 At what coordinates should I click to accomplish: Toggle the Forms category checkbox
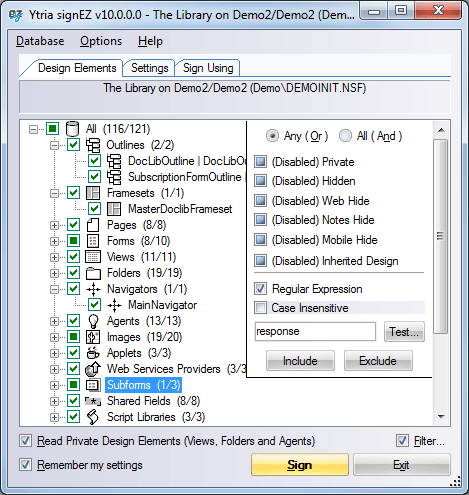coord(73,241)
